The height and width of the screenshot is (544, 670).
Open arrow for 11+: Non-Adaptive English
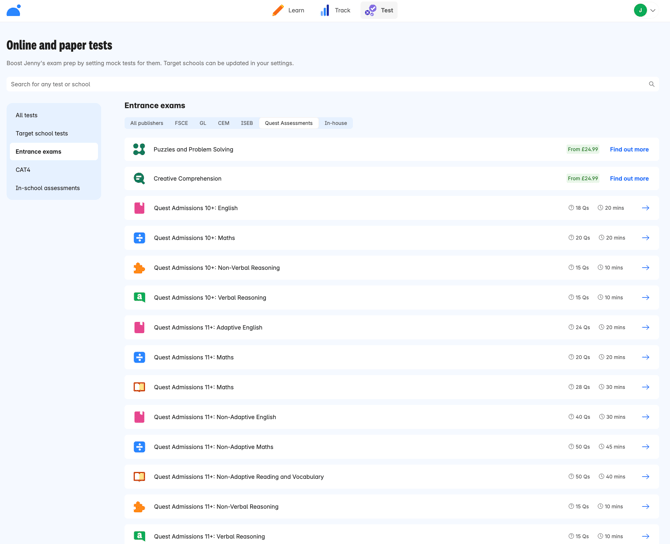click(x=646, y=417)
